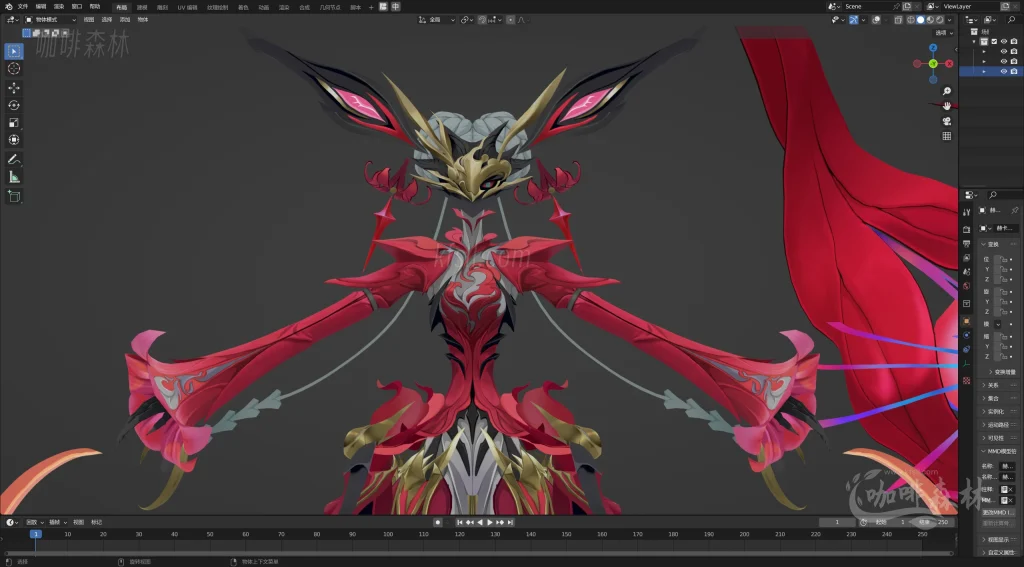Switch to the Modeling workspace tab
Screen dimensions: 1024x567
click(142, 7)
